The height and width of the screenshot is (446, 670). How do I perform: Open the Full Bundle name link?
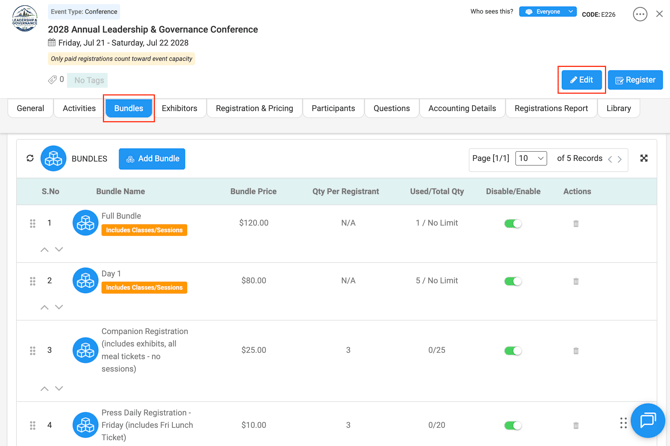click(x=121, y=216)
